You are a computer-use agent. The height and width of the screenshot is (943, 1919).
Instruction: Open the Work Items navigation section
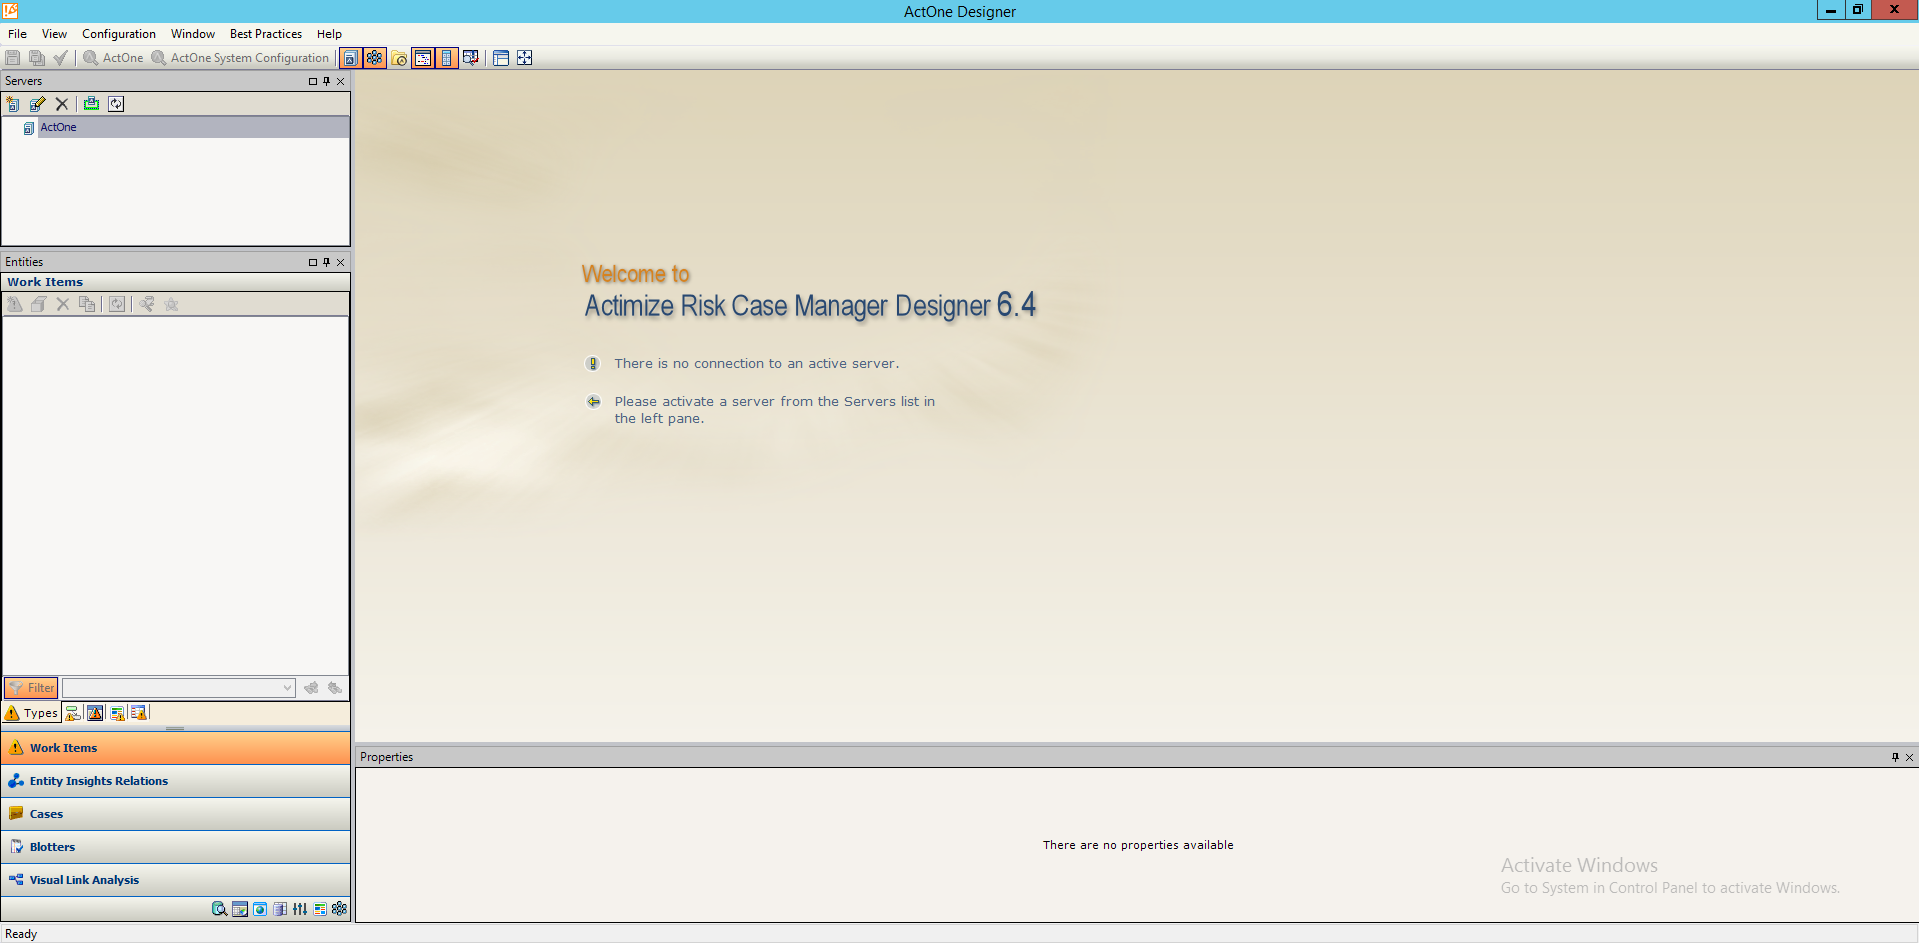pyautogui.click(x=176, y=748)
